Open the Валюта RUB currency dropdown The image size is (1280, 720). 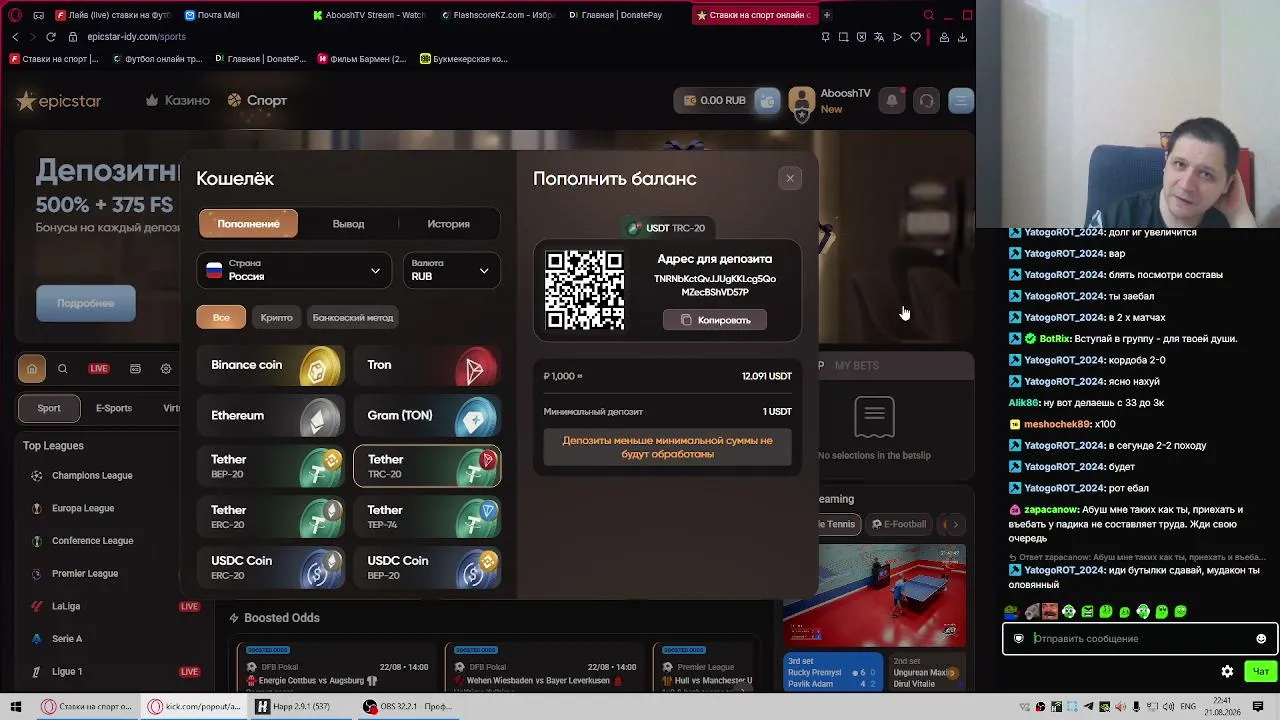(x=451, y=270)
